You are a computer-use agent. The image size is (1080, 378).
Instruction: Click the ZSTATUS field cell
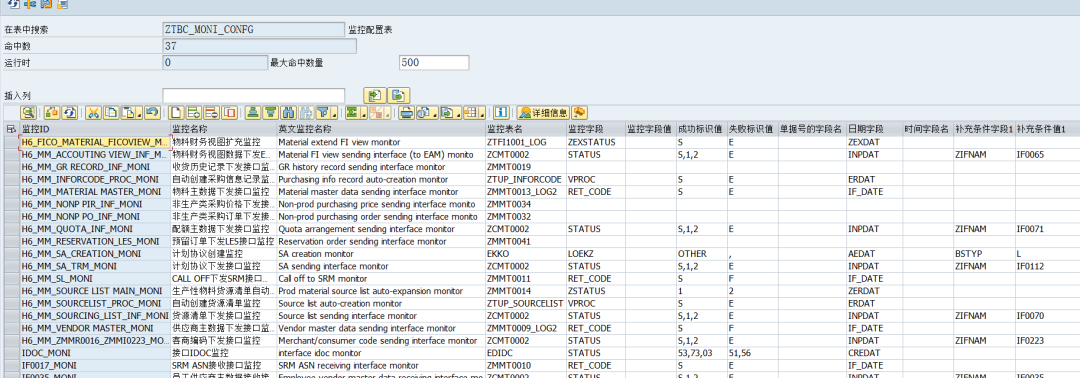(595, 291)
